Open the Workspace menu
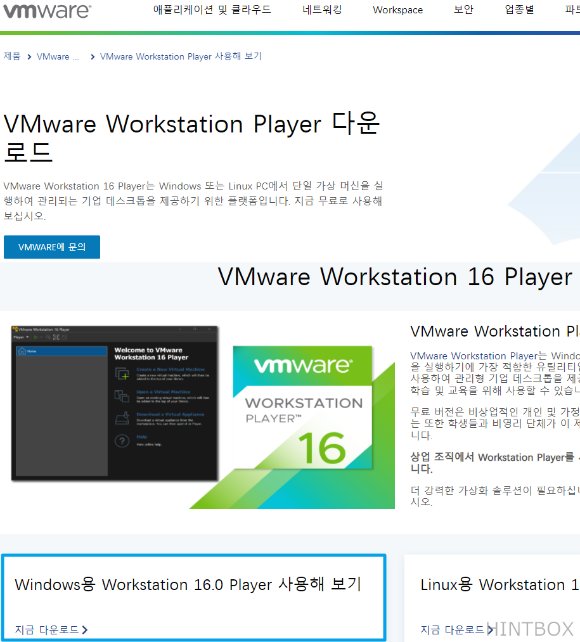This screenshot has height=642, width=580. (397, 10)
